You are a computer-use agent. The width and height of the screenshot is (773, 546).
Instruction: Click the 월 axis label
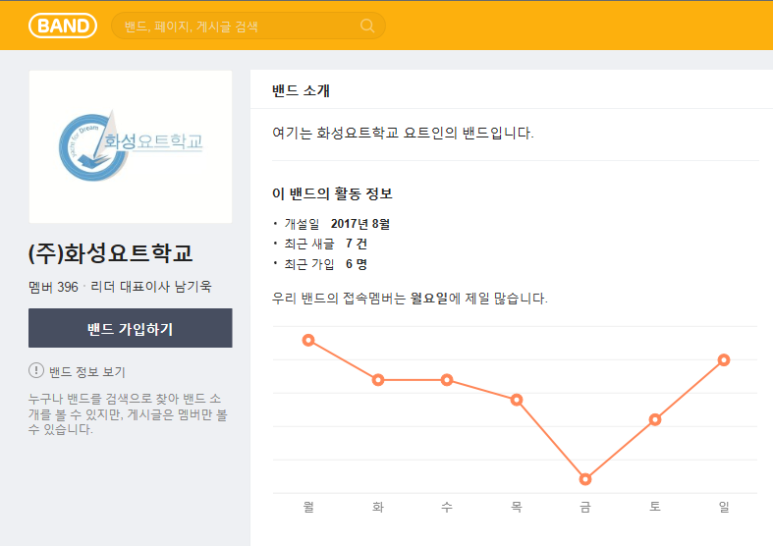point(309,507)
